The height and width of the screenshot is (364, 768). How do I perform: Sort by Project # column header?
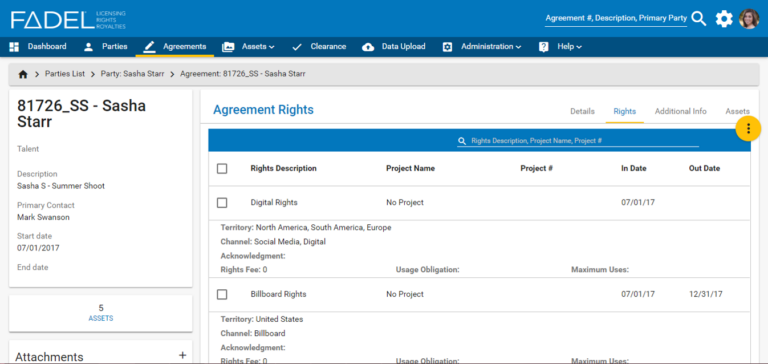click(536, 169)
